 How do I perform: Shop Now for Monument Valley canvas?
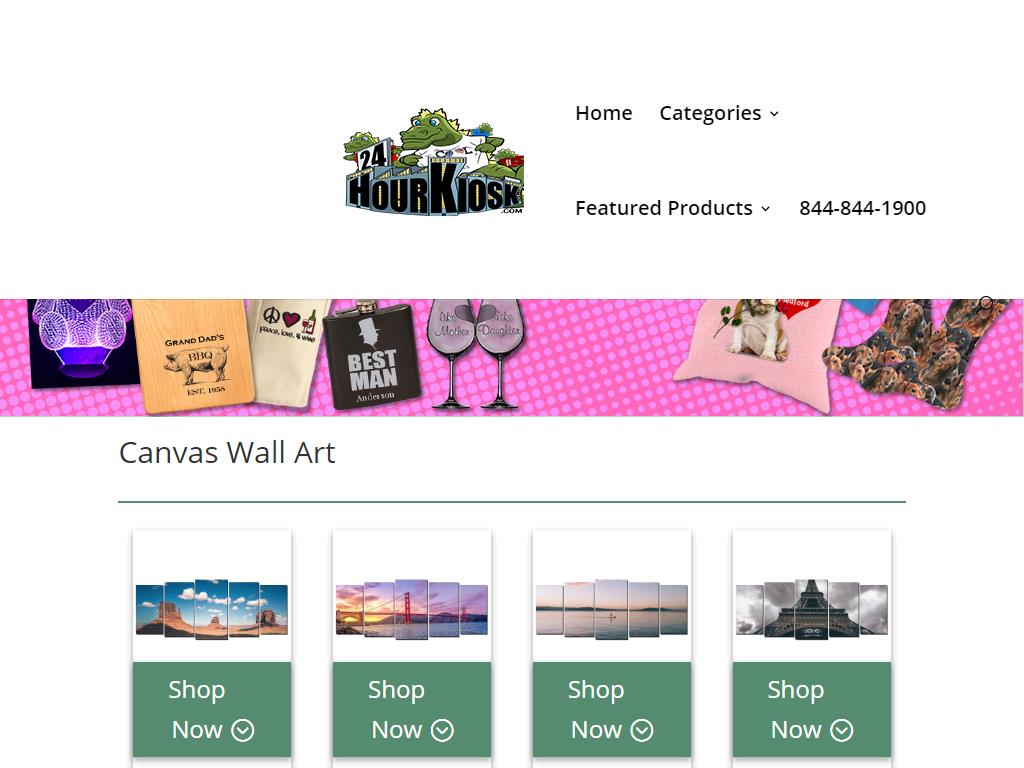coord(212,709)
